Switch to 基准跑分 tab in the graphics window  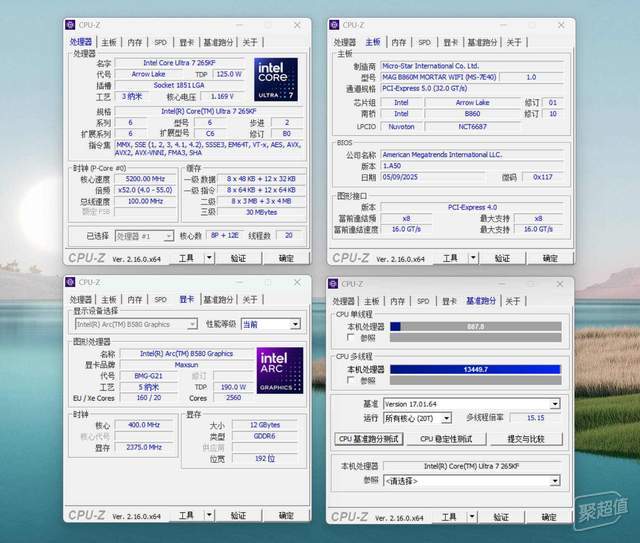click(218, 299)
